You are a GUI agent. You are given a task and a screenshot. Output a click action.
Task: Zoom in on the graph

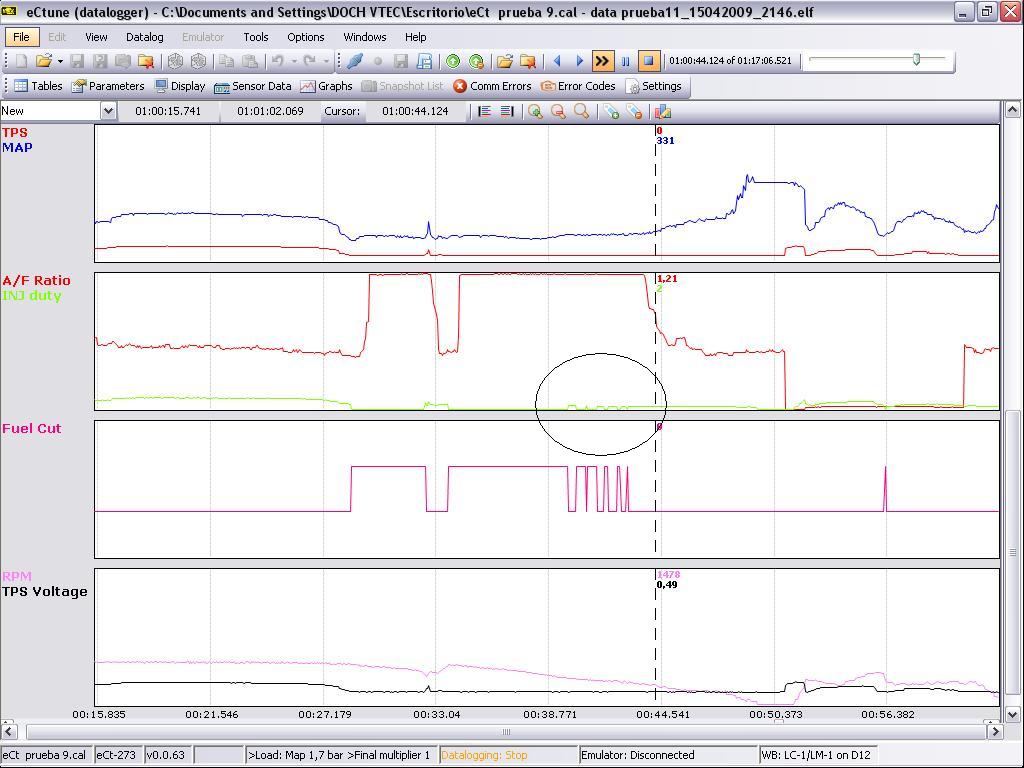[x=536, y=112]
